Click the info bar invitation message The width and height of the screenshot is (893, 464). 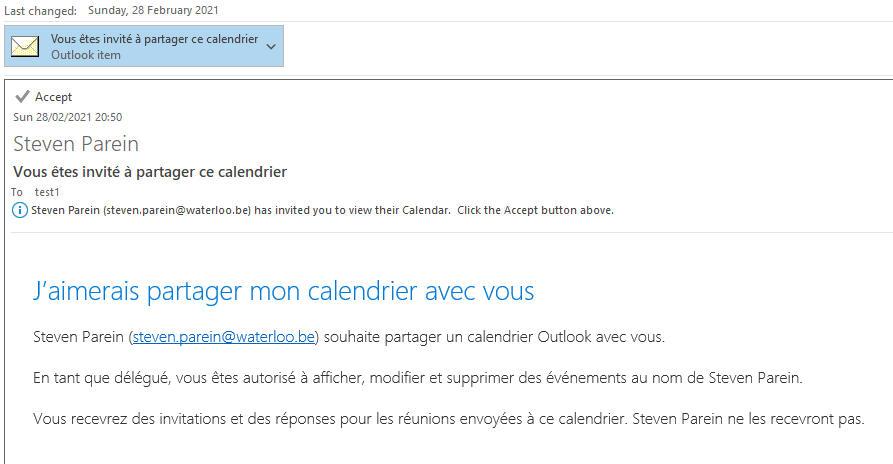pyautogui.click(x=322, y=210)
